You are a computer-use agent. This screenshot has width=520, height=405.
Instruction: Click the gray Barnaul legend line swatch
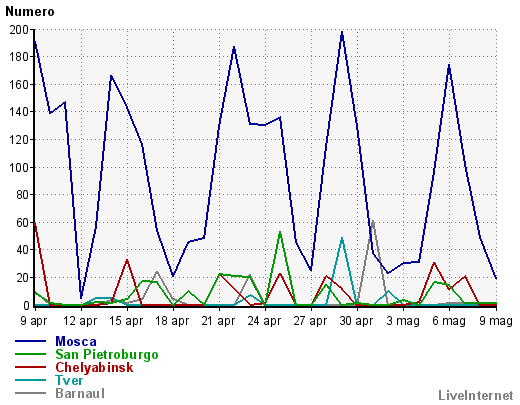pos(30,393)
